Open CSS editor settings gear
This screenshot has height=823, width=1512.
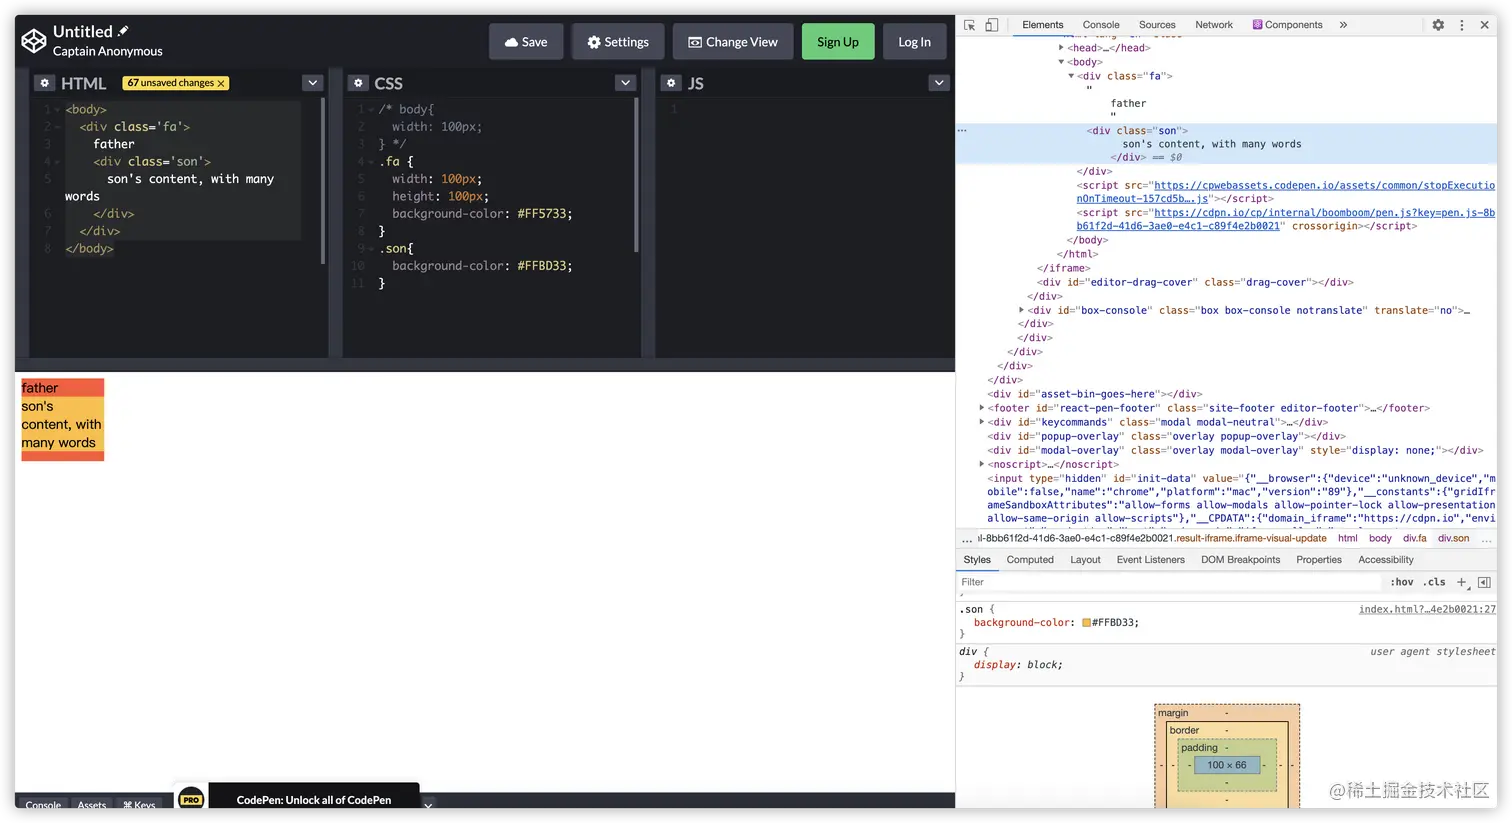point(358,83)
